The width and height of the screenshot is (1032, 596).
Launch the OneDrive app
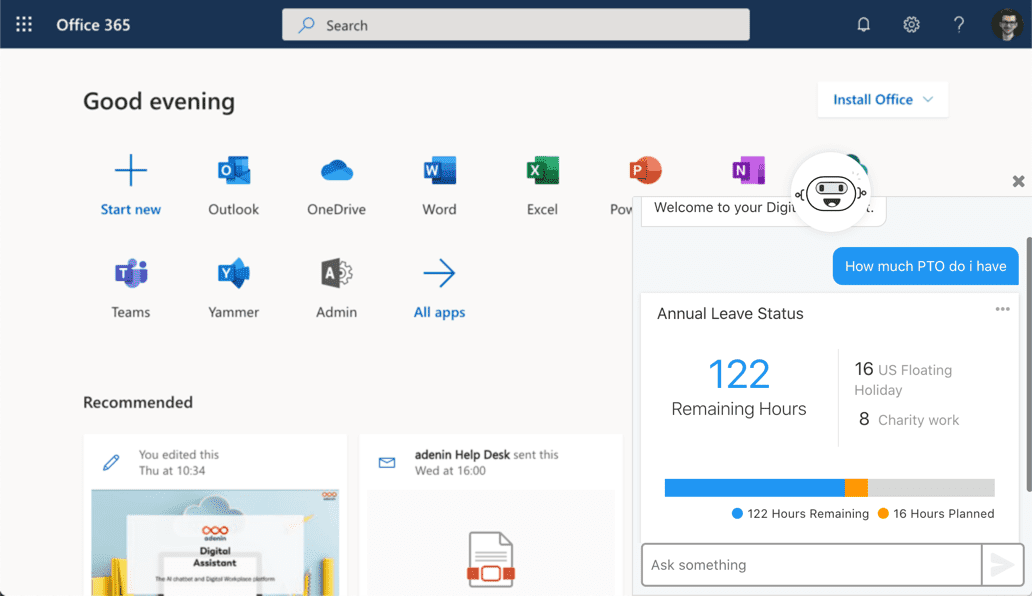click(336, 170)
